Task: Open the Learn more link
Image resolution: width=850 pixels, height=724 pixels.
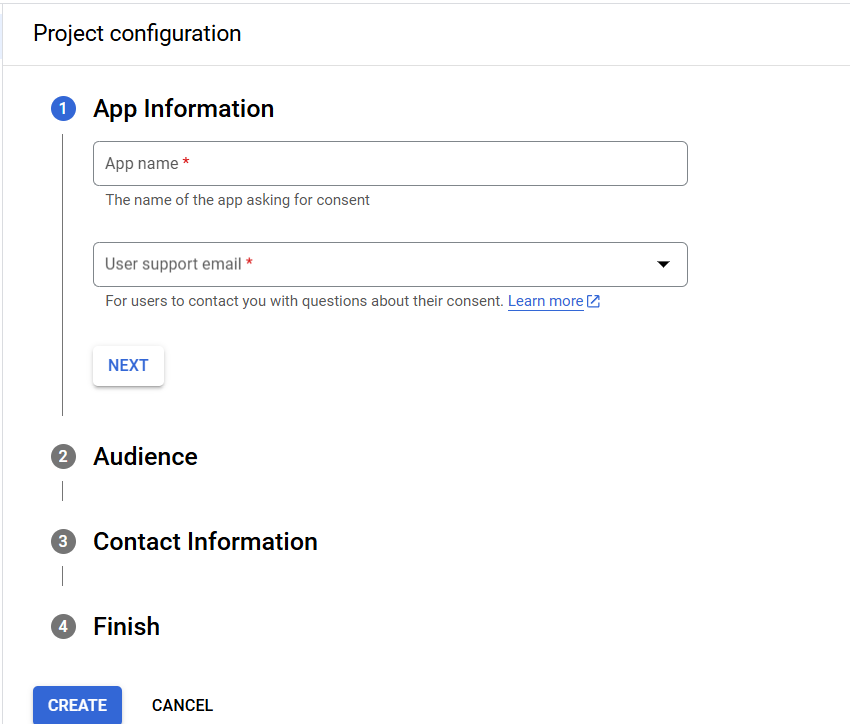Action: tap(545, 301)
